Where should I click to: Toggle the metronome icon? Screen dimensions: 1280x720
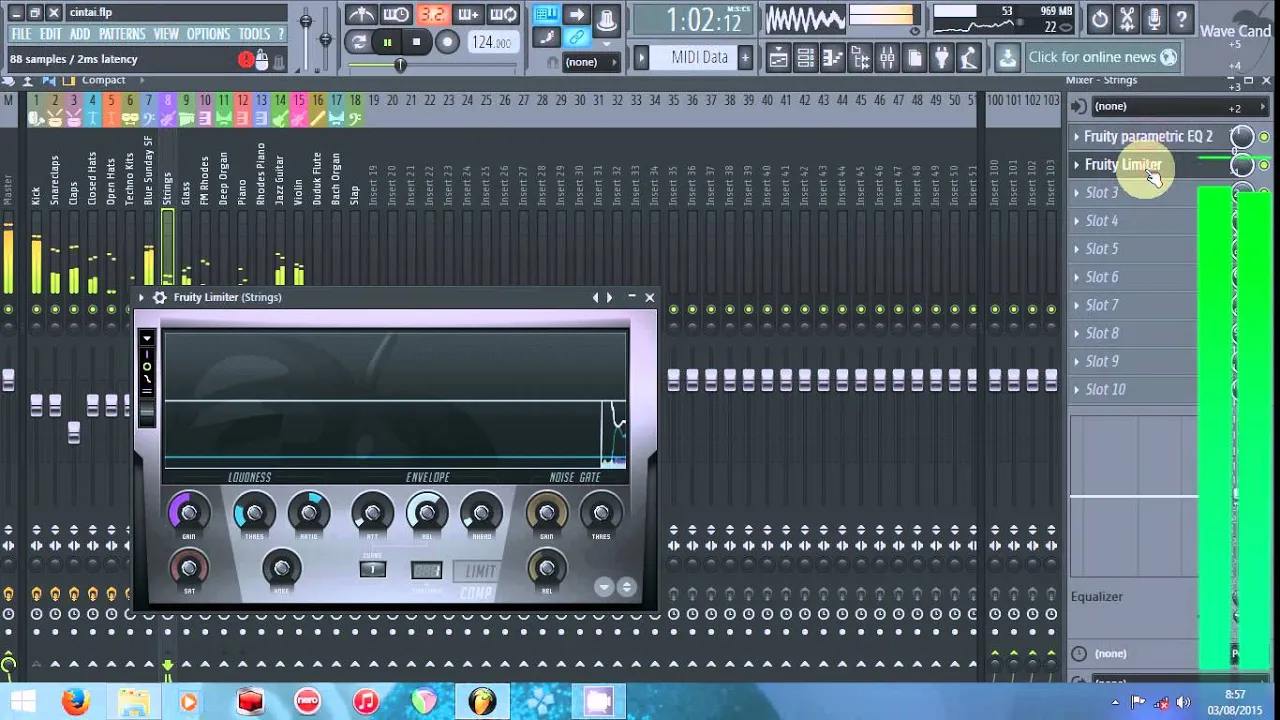[361, 15]
